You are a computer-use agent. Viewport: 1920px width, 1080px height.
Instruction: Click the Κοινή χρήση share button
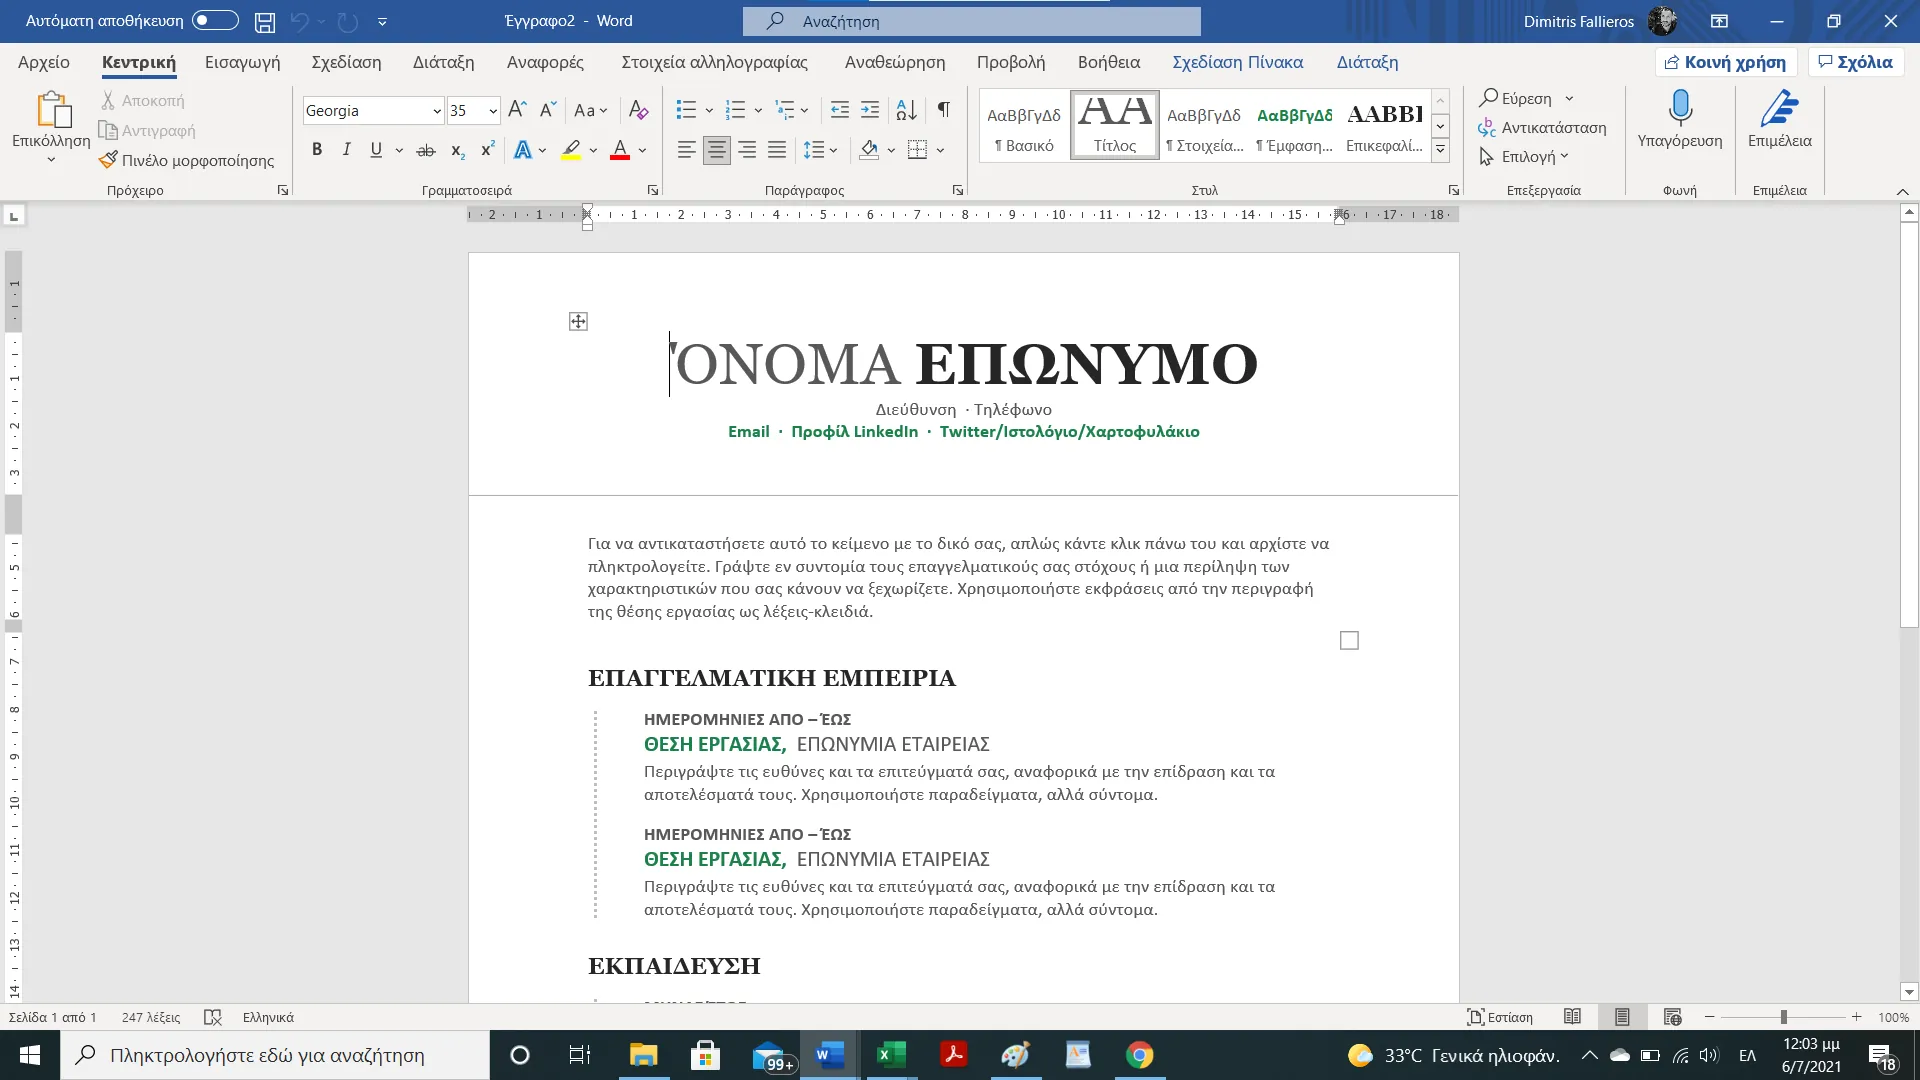tap(1725, 62)
